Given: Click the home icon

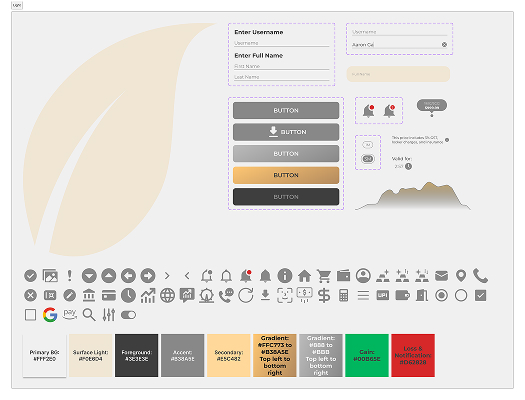Looking at the screenshot, I should click(x=304, y=276).
